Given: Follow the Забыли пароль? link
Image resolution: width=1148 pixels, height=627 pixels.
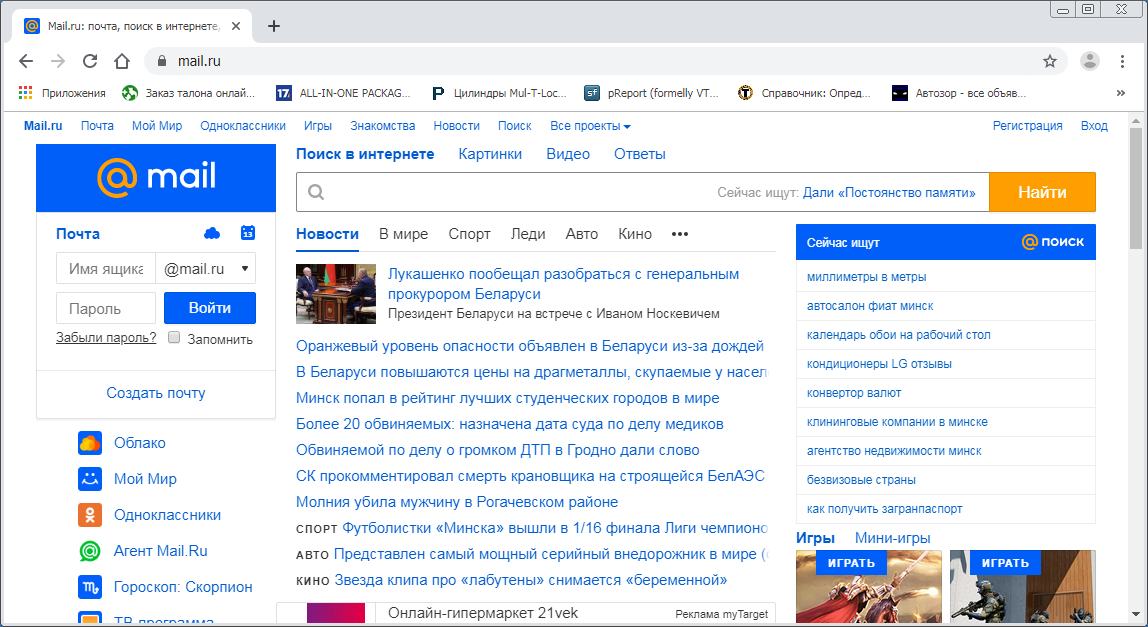Looking at the screenshot, I should (106, 338).
